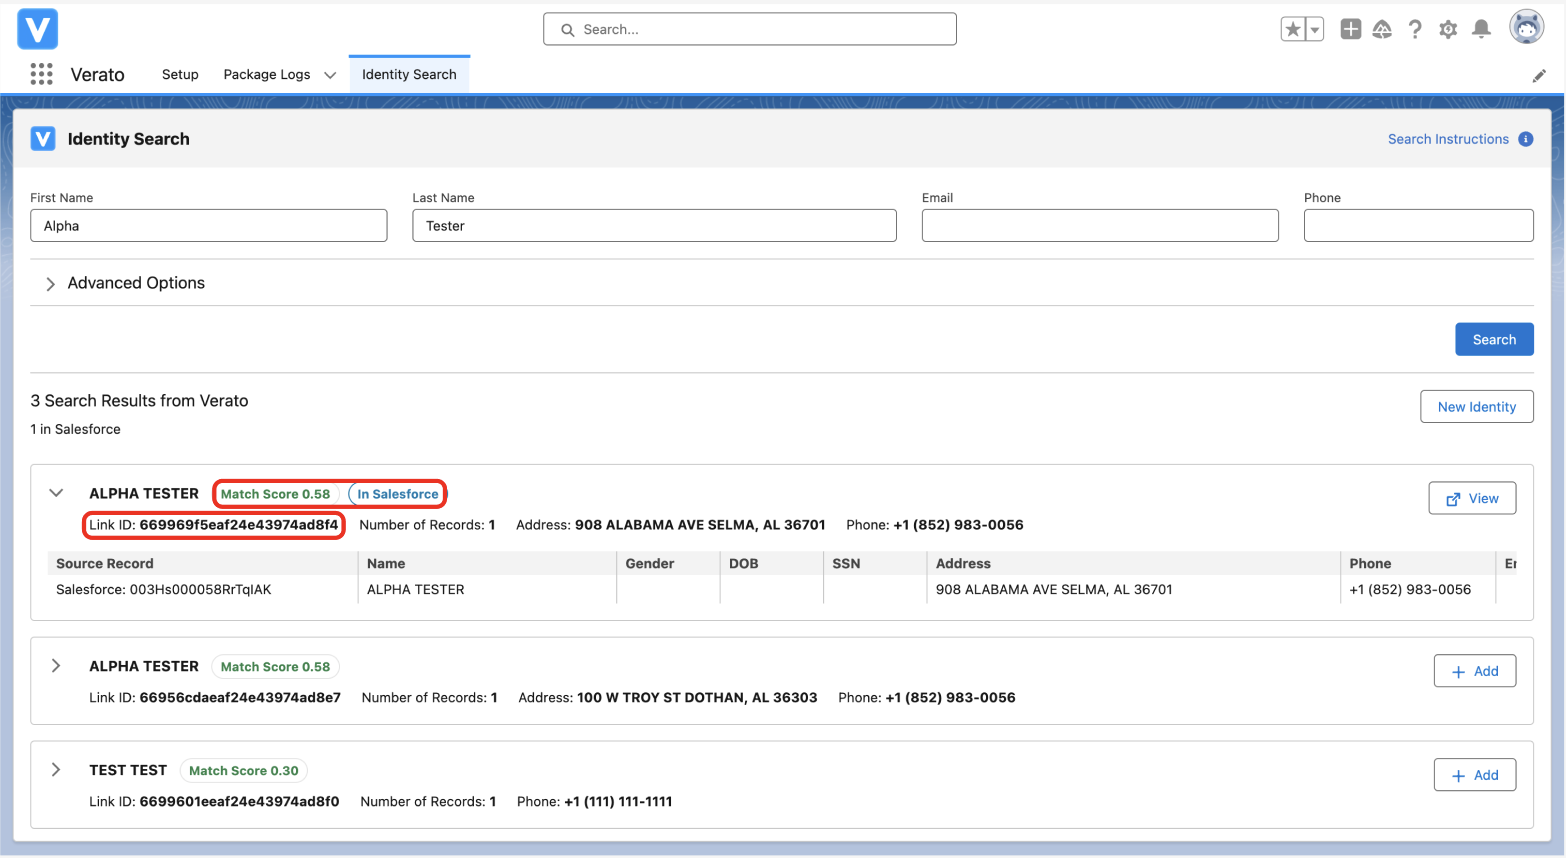Click the Match Score 0.30 badge
The width and height of the screenshot is (1566, 858).
tap(244, 771)
